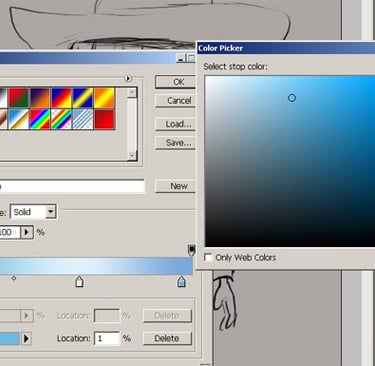Click the Color Picker title bar

(286, 48)
